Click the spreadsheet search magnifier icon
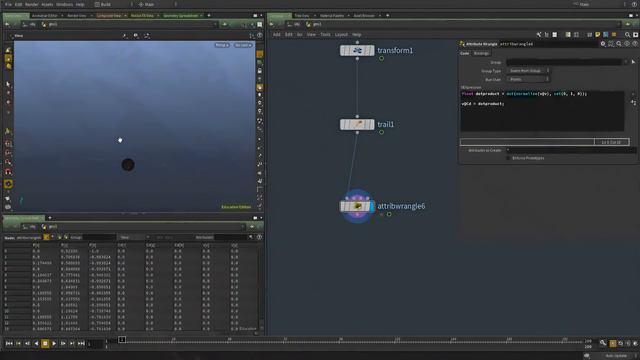 251,237
